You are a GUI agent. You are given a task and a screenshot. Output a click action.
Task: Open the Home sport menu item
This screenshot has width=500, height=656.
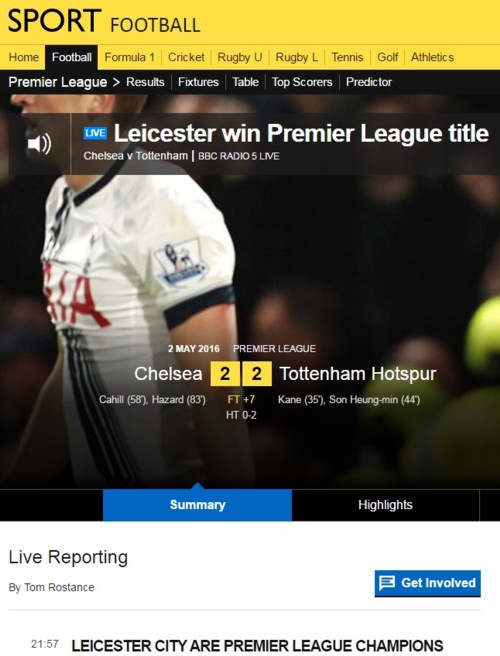point(23,57)
